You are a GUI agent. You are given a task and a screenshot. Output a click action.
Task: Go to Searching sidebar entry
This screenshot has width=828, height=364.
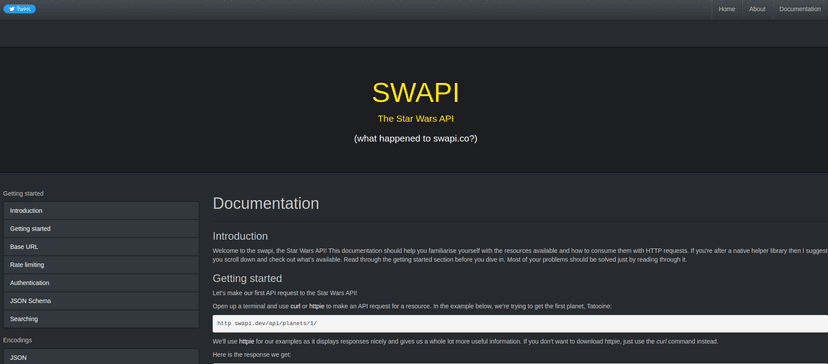point(101,319)
